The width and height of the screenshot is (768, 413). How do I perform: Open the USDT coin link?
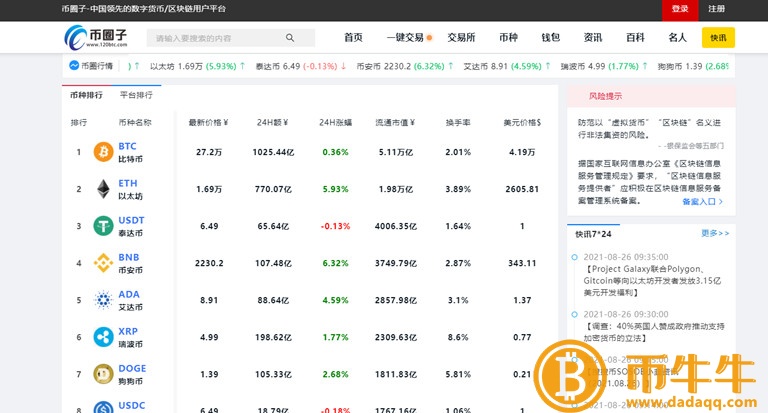(131, 220)
